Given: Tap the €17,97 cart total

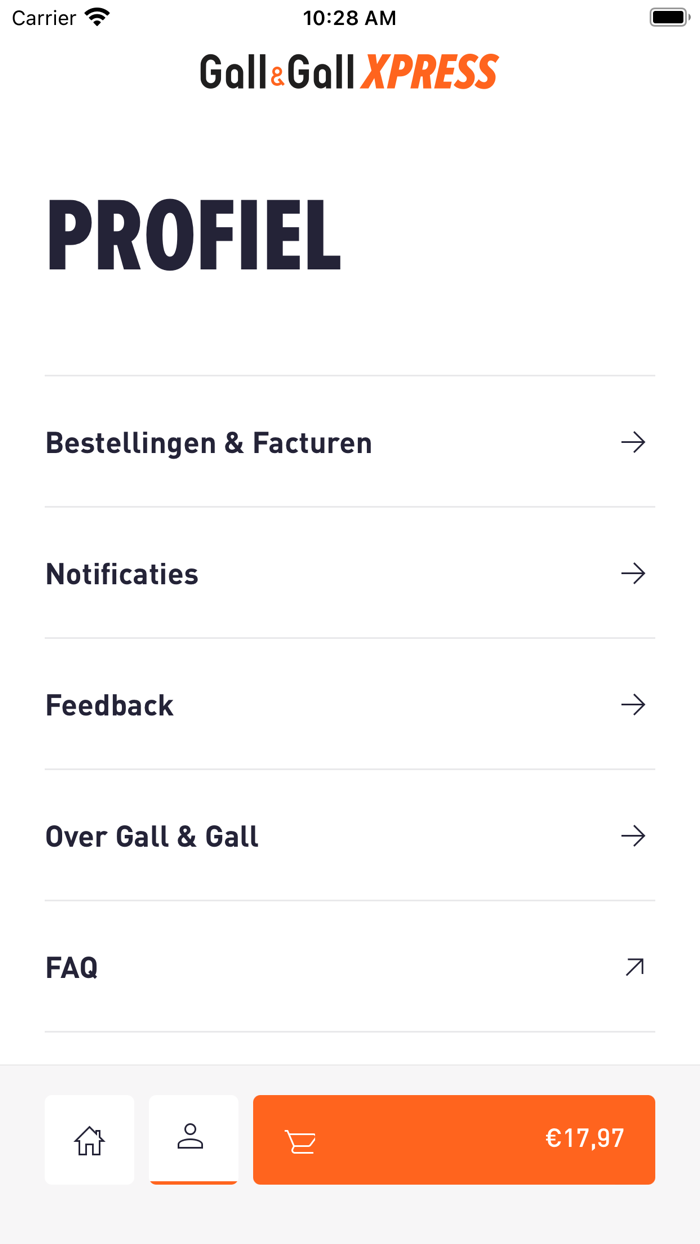Looking at the screenshot, I should click(x=584, y=1138).
